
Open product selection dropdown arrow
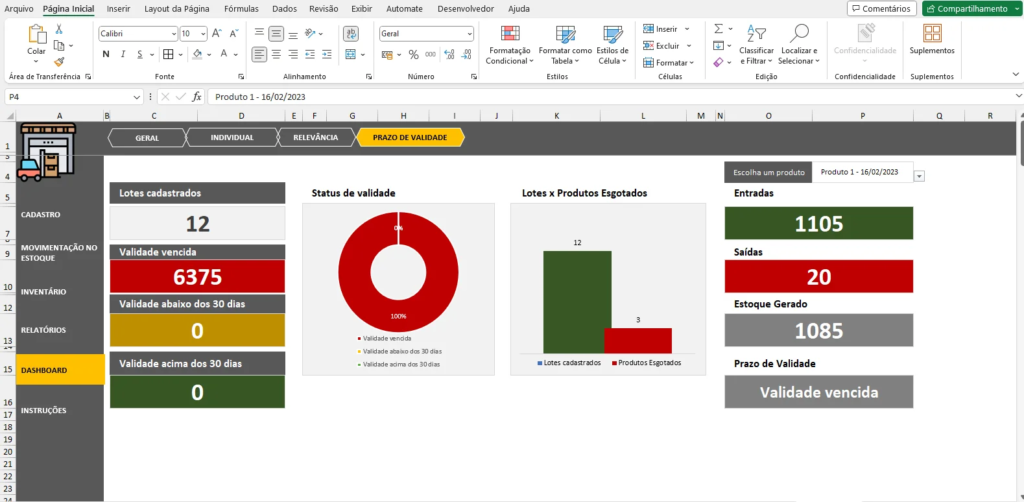(919, 176)
